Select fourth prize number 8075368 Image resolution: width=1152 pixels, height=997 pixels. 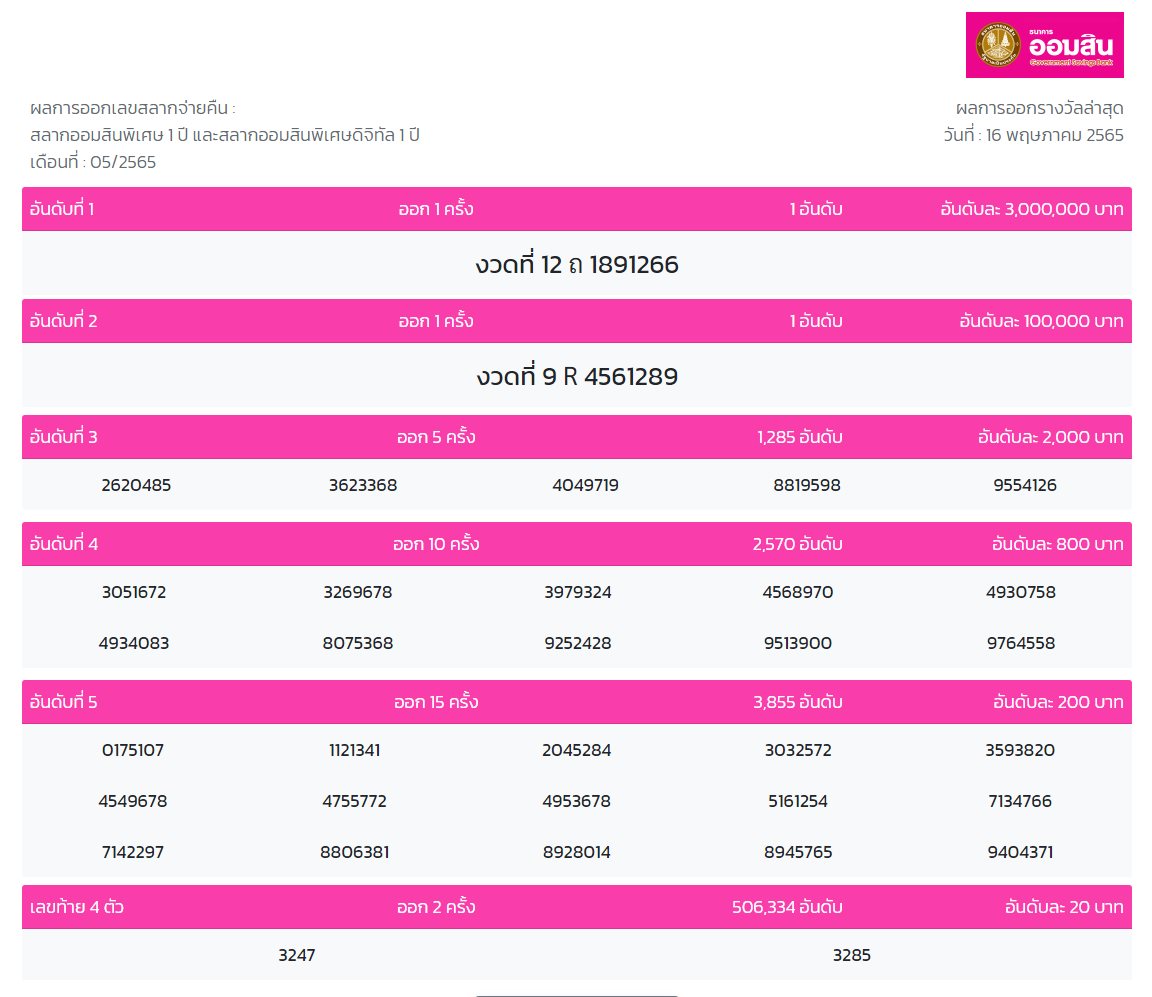click(x=358, y=644)
